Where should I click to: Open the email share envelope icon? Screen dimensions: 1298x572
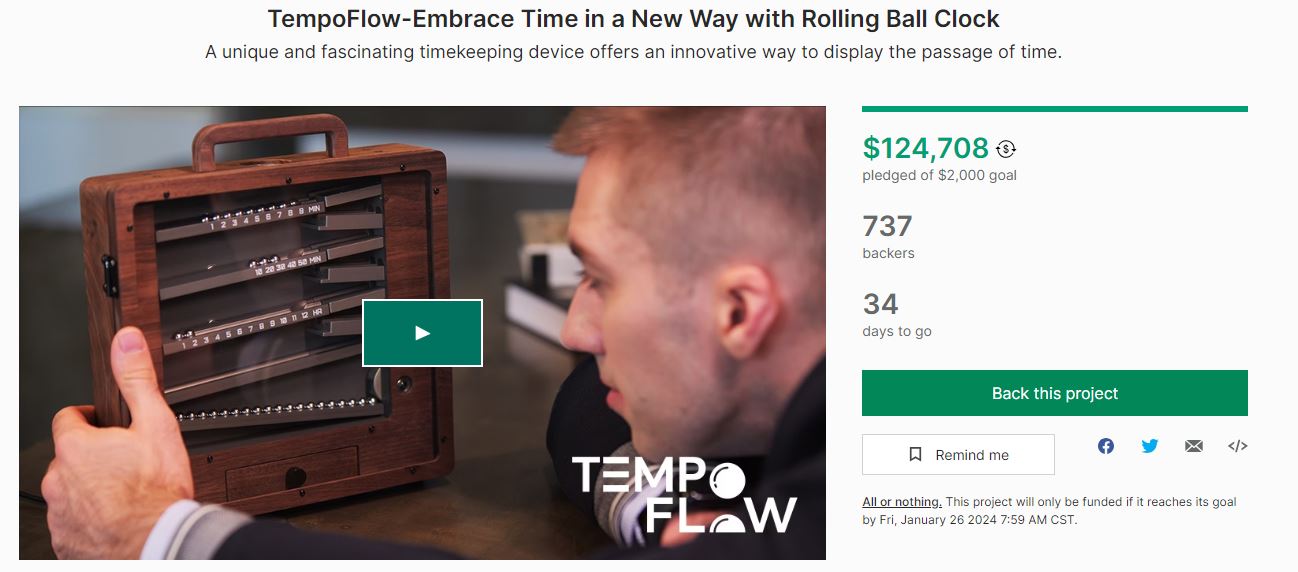coord(1194,446)
